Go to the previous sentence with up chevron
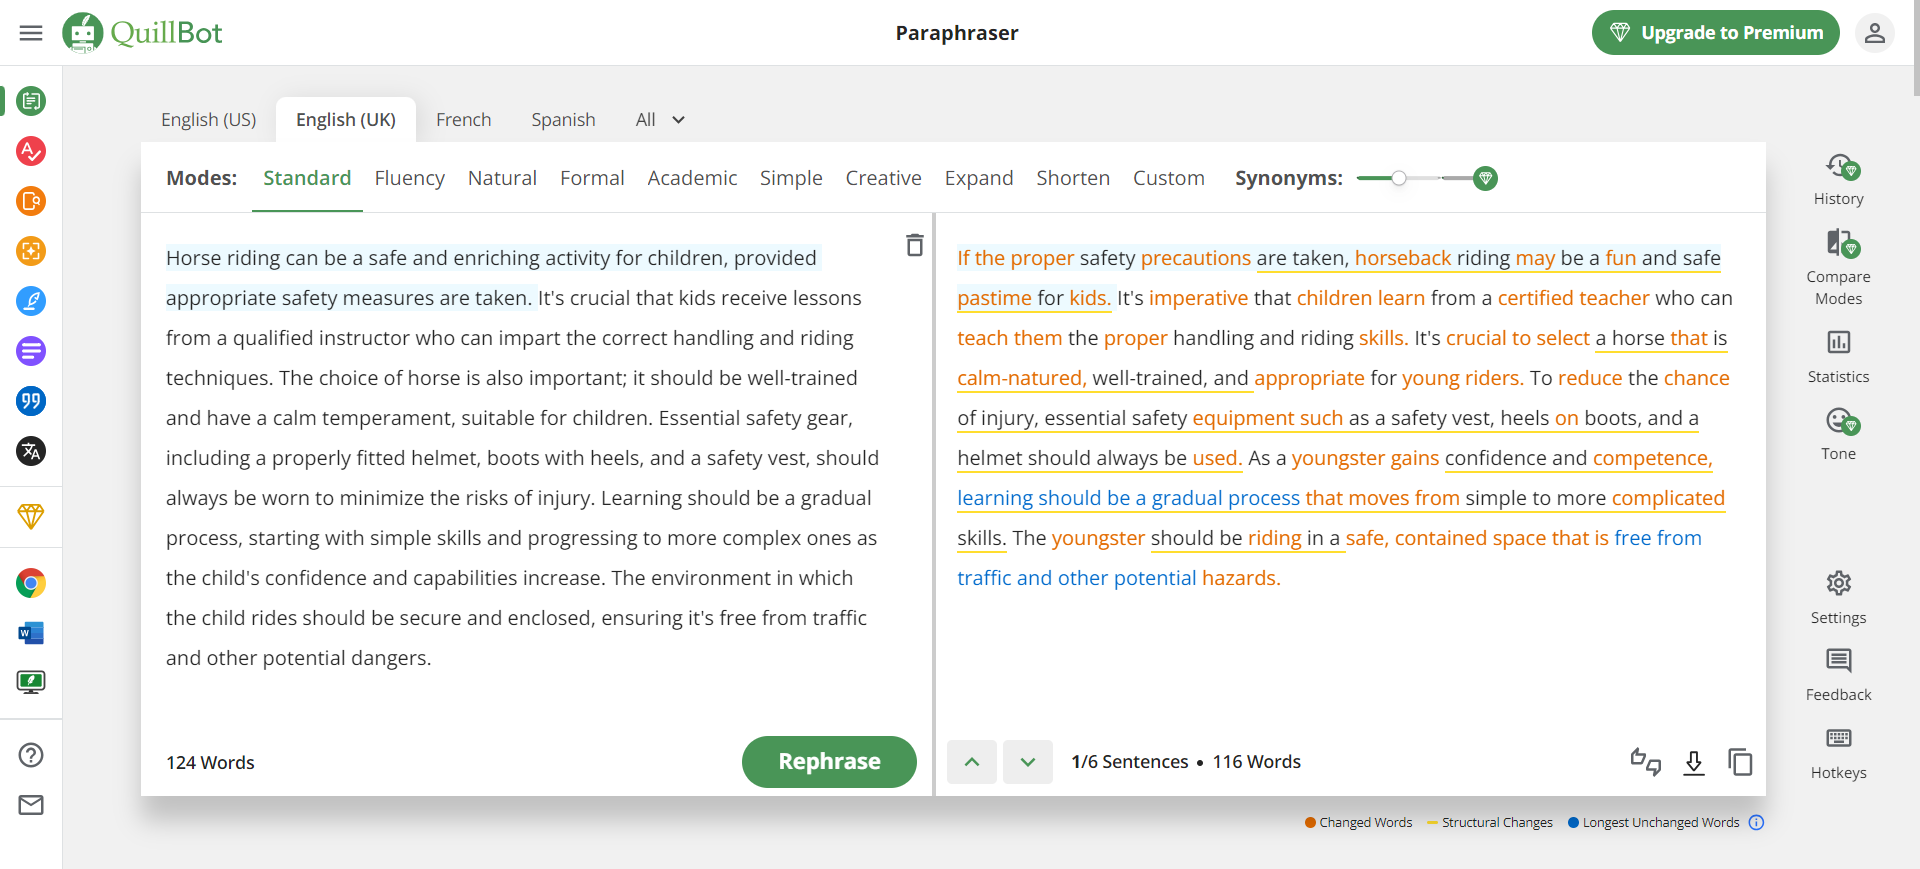Screen dimensions: 1920x869 (972, 762)
